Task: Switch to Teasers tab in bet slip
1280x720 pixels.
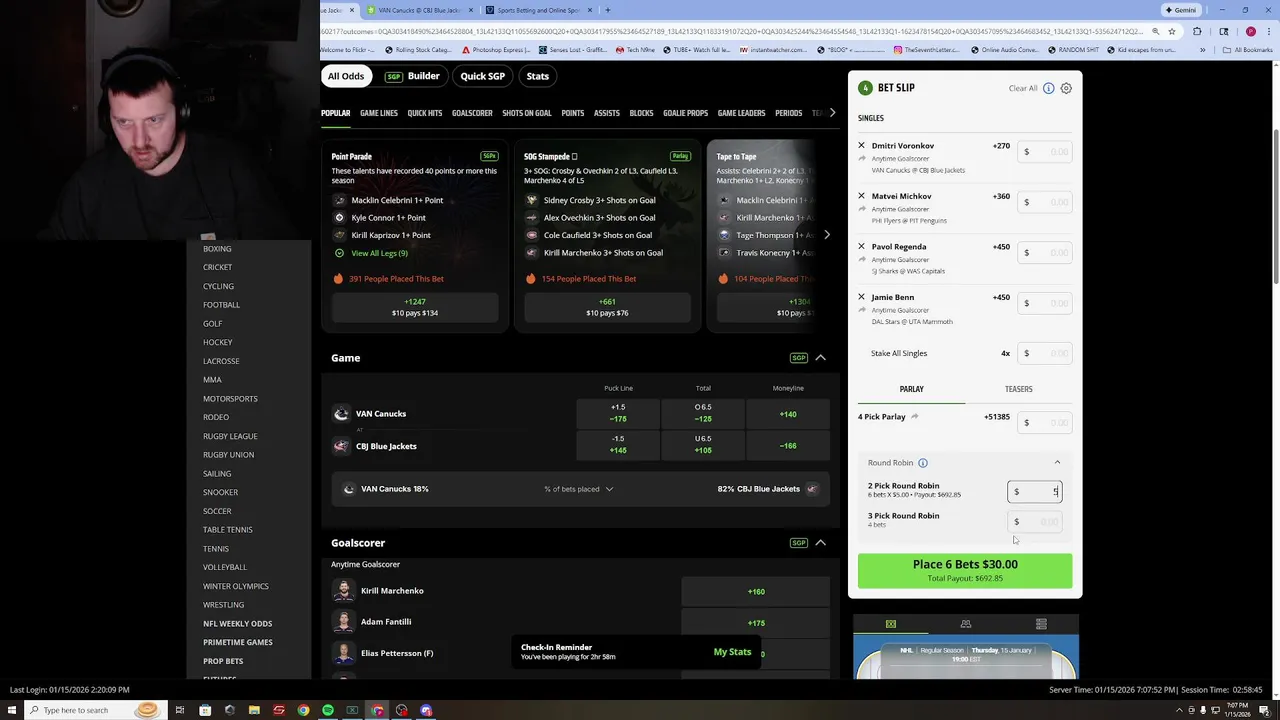Action: tap(1018, 389)
